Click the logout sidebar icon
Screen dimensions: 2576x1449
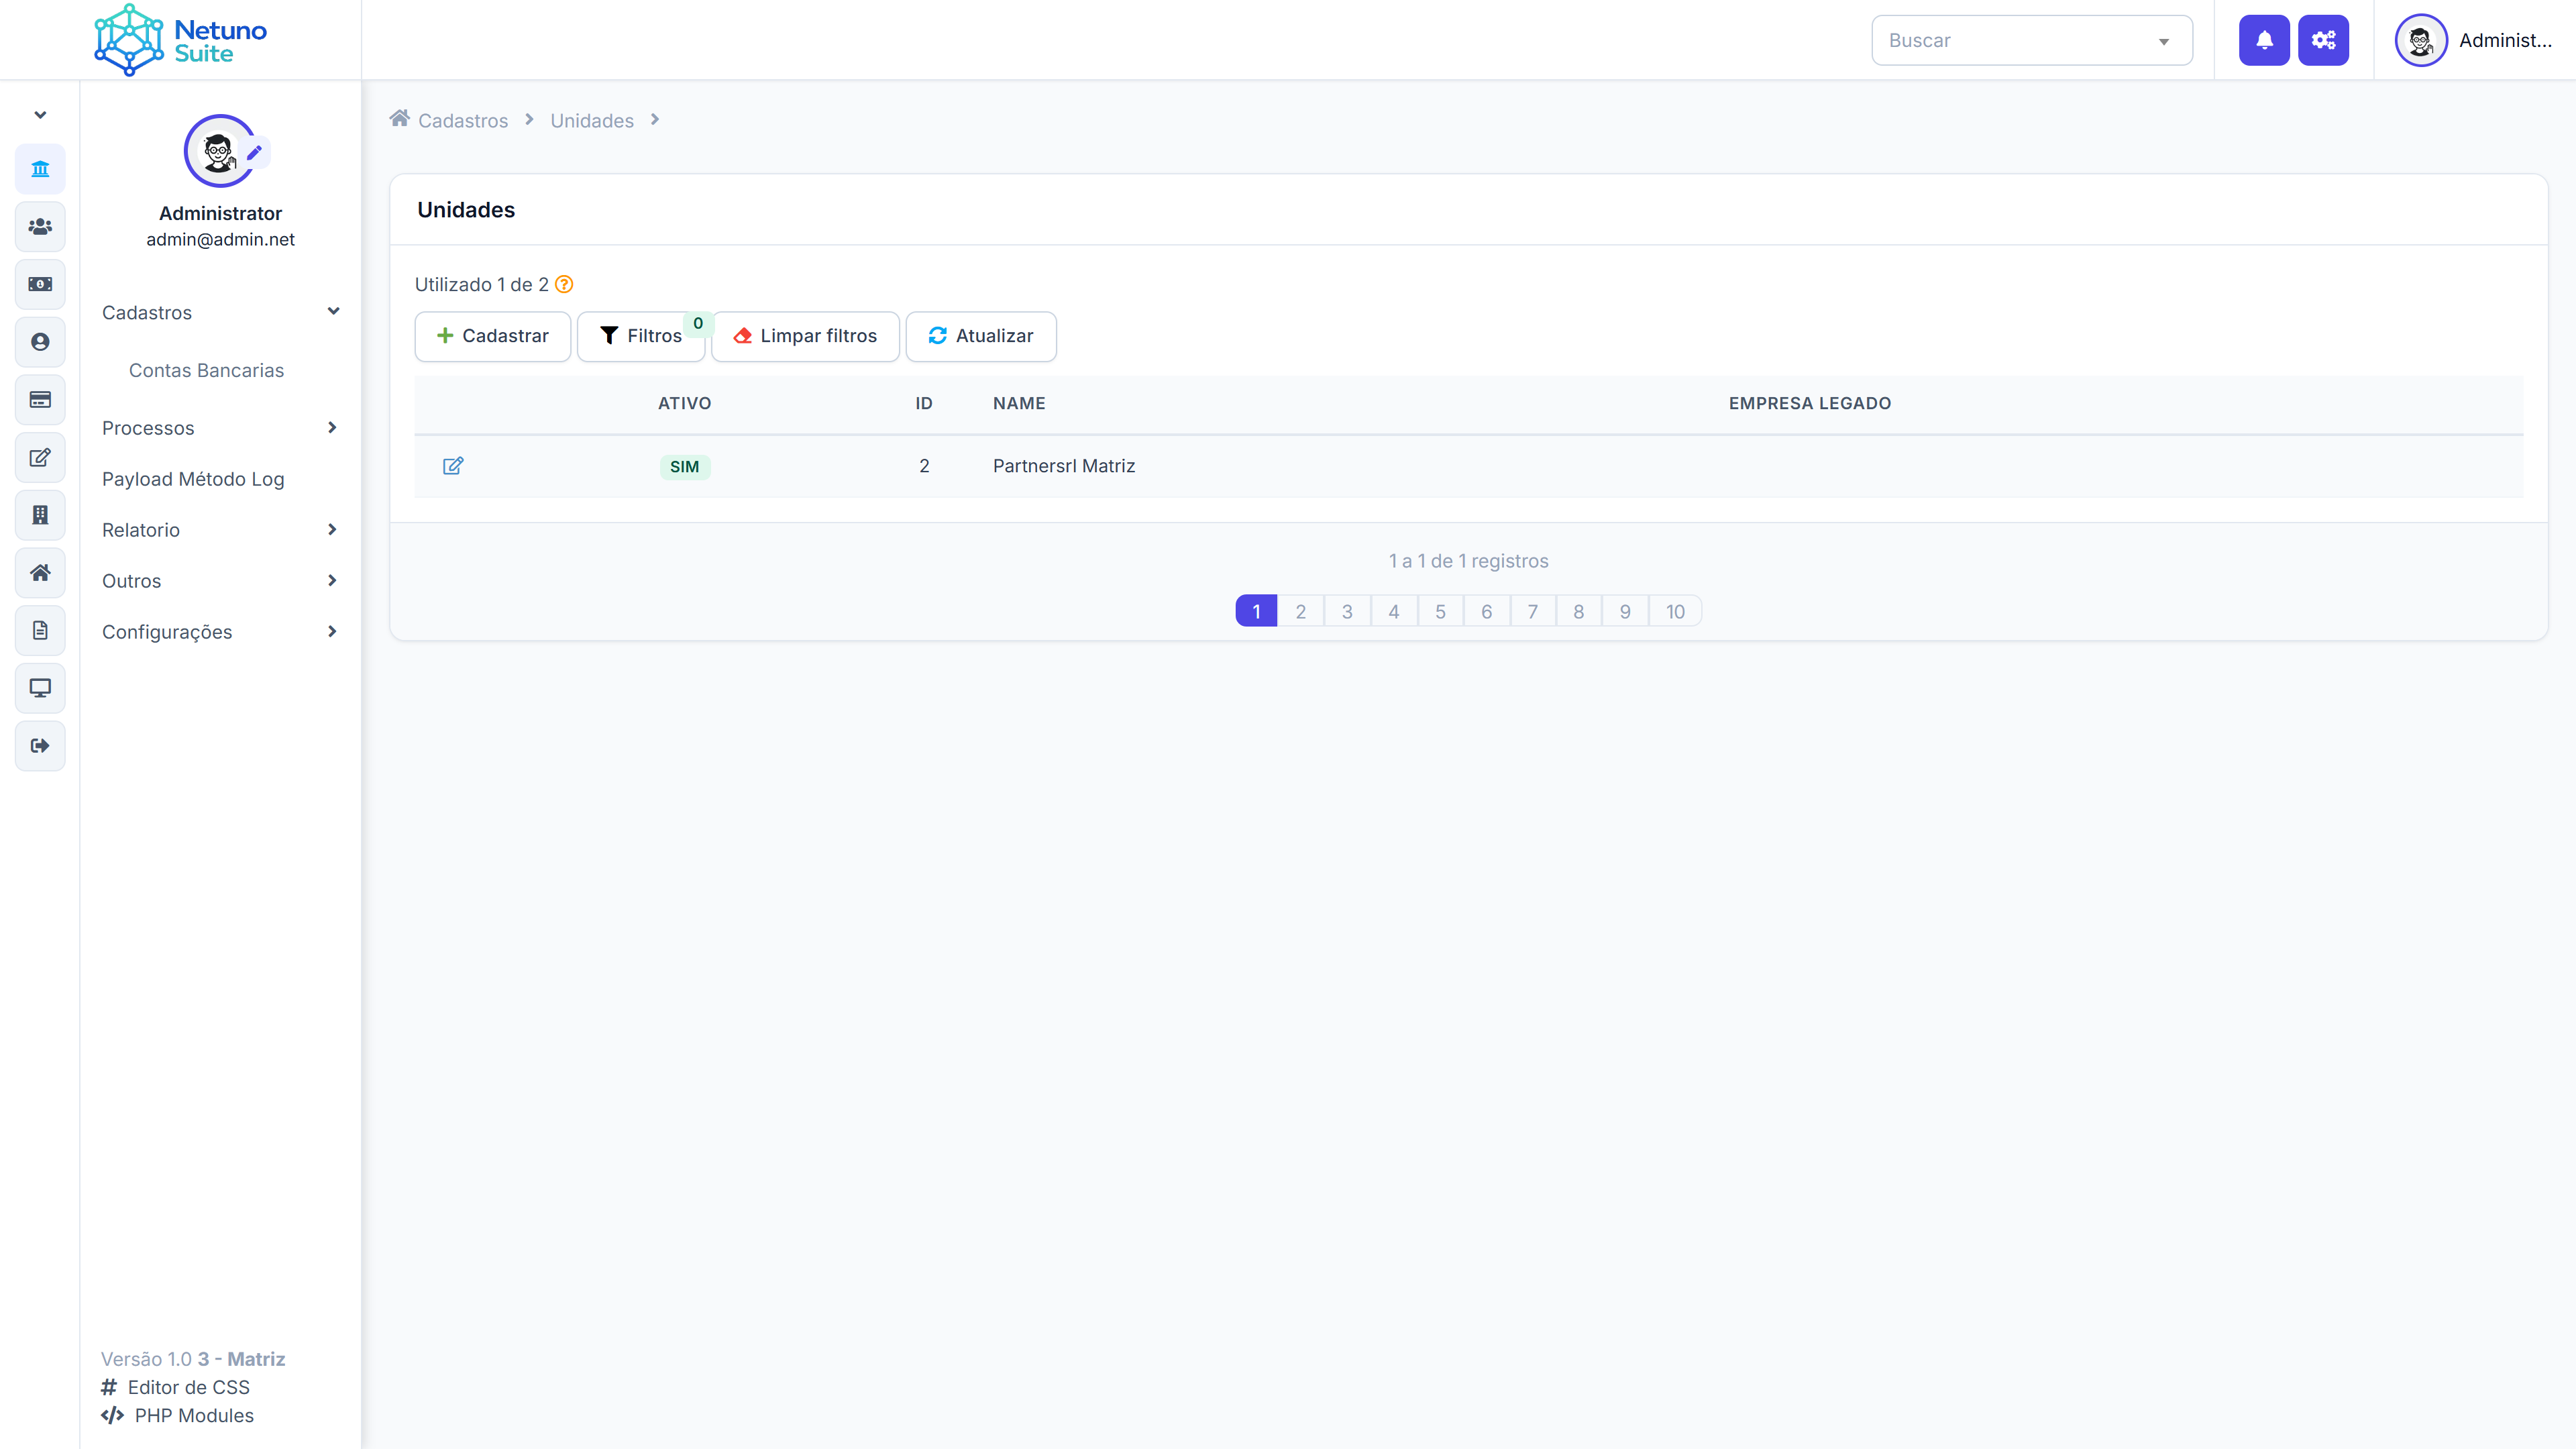40,746
